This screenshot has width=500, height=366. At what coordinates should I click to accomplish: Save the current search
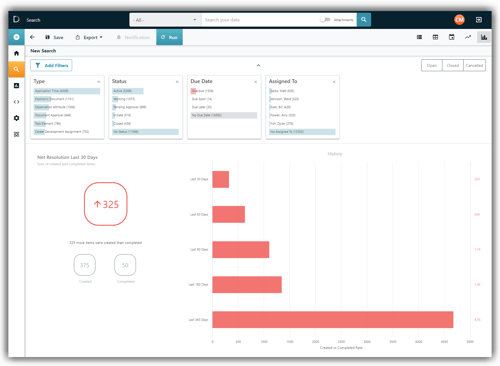(x=54, y=37)
